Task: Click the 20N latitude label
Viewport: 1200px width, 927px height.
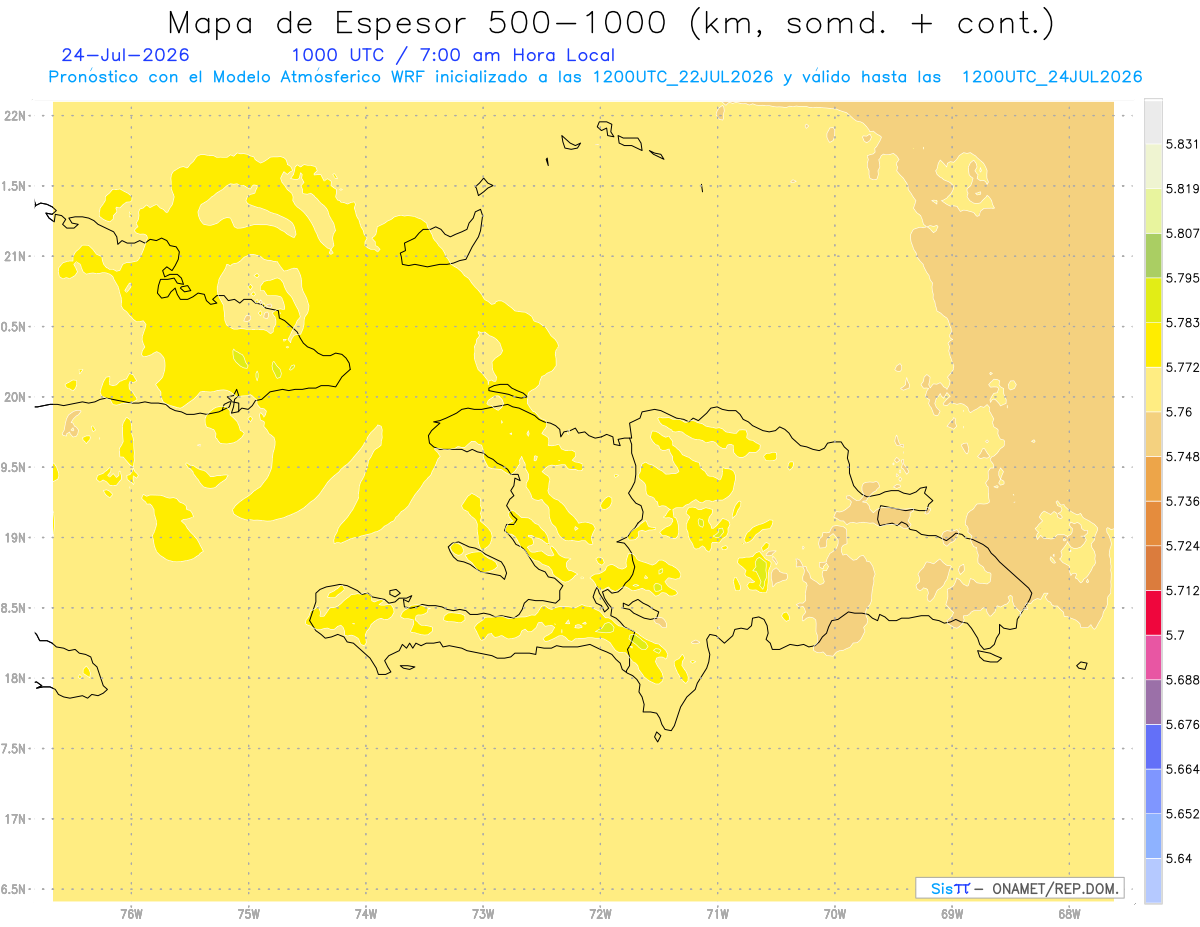Action: click(14, 397)
